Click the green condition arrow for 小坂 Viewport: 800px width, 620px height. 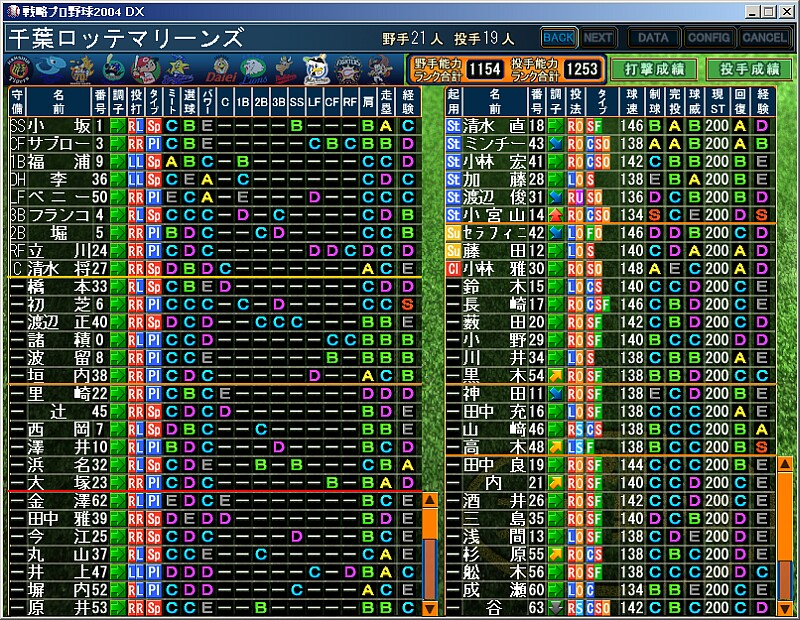(118, 126)
